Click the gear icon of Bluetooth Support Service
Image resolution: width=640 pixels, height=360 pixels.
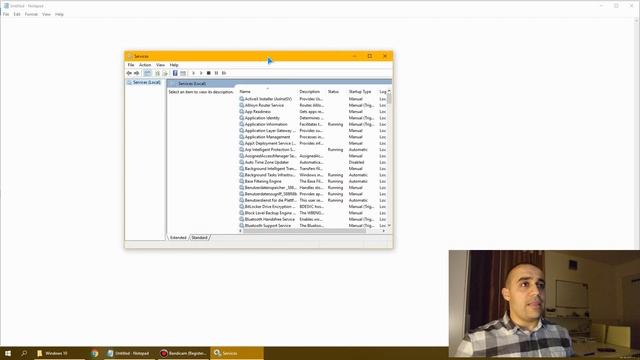(242, 225)
